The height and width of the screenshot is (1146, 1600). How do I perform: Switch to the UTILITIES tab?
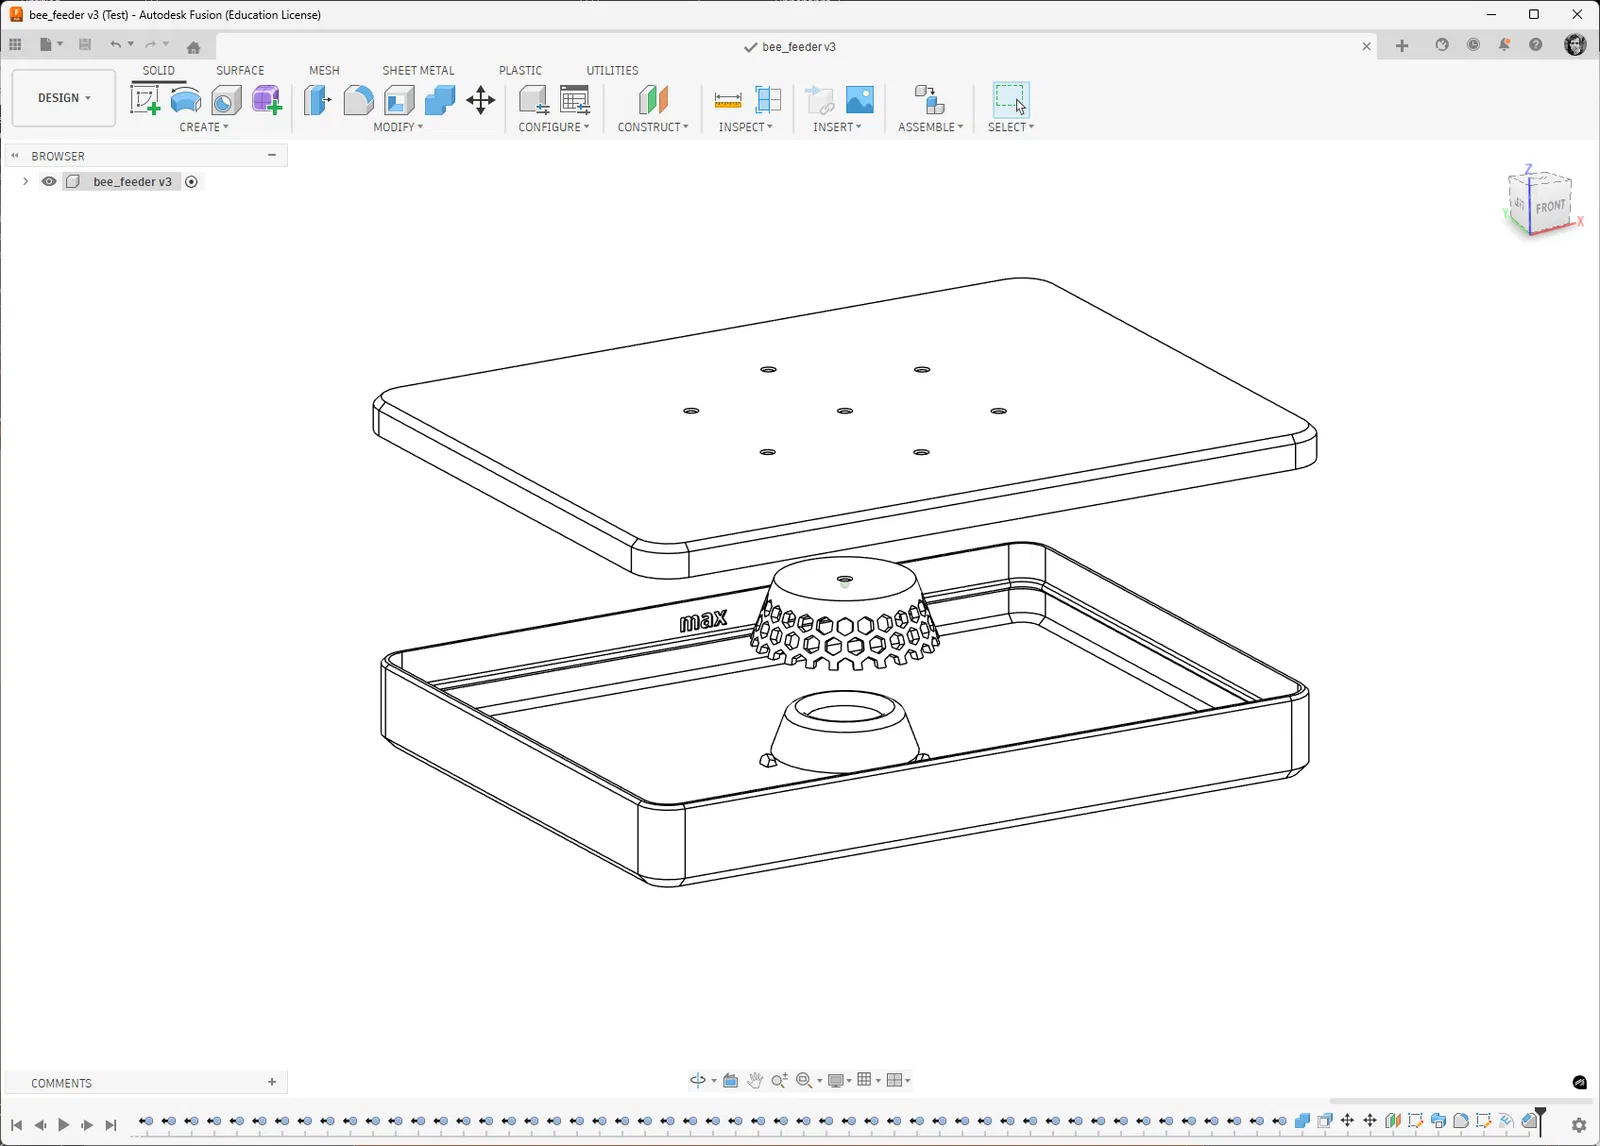coord(612,71)
